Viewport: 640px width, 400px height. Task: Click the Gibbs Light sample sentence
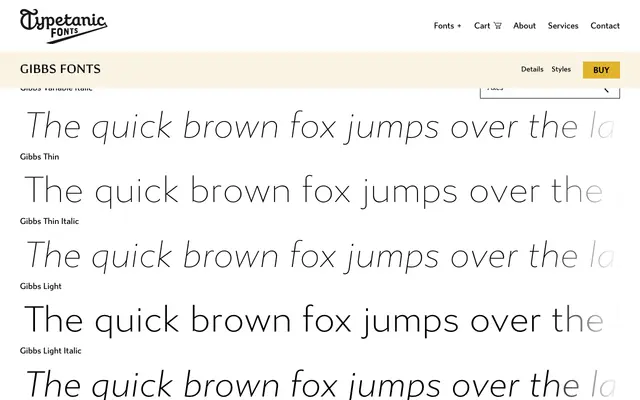(313, 320)
